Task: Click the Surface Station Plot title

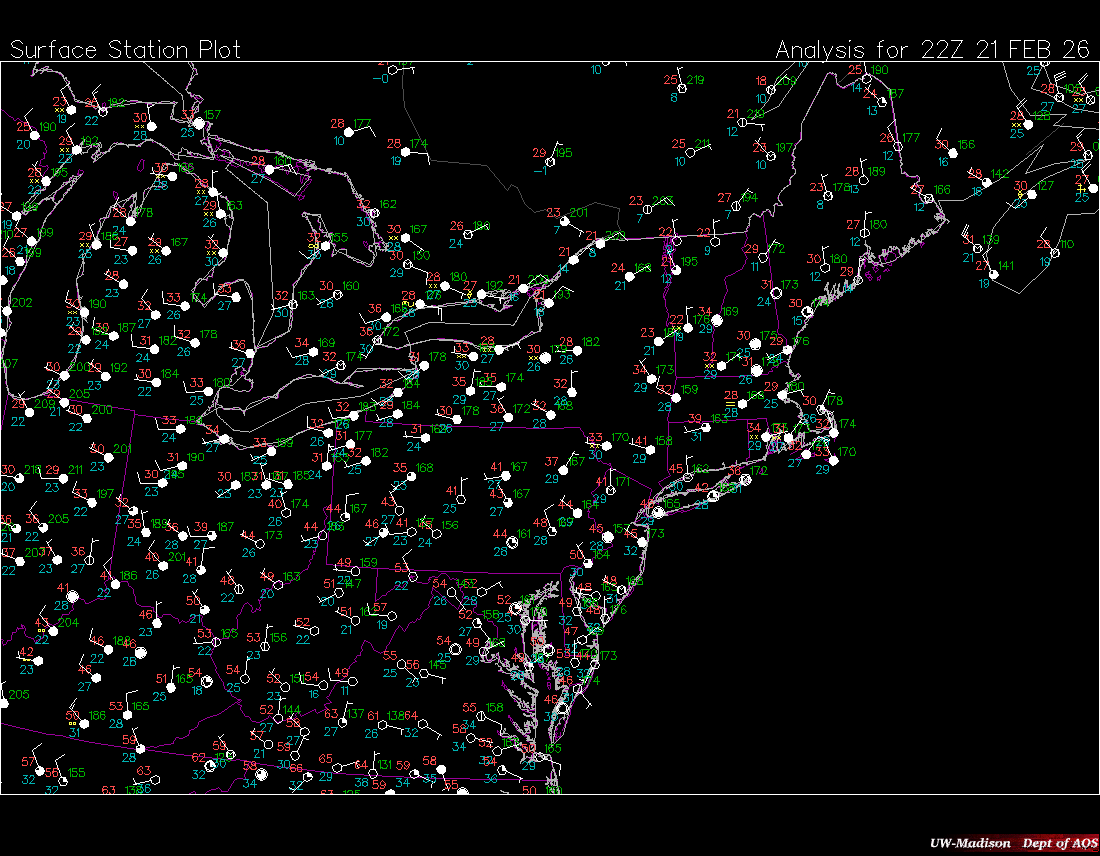Action: 126,49
